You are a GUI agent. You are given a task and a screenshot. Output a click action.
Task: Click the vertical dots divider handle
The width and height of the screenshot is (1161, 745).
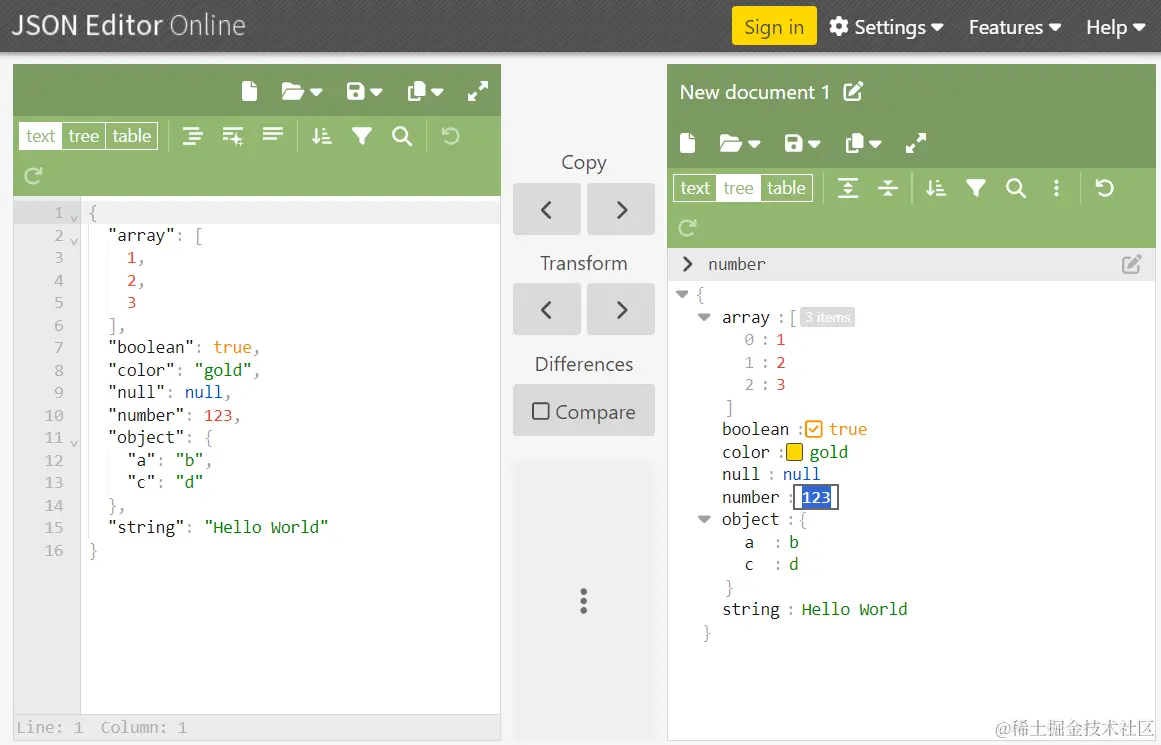[x=583, y=601]
